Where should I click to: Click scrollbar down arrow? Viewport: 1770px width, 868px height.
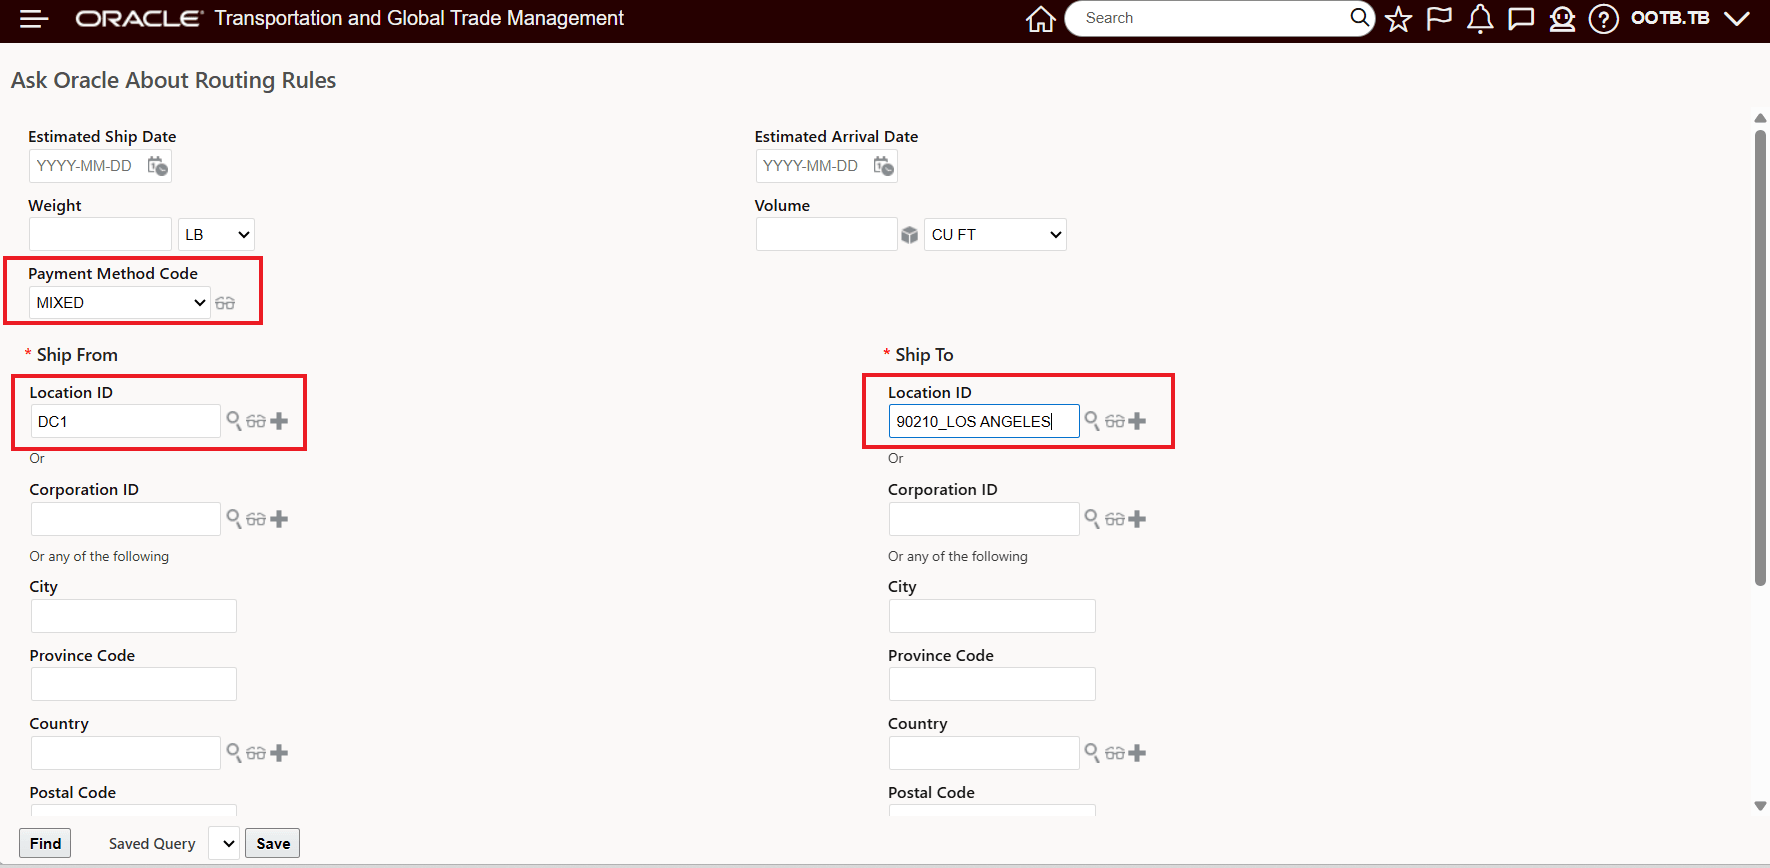coord(1760,806)
